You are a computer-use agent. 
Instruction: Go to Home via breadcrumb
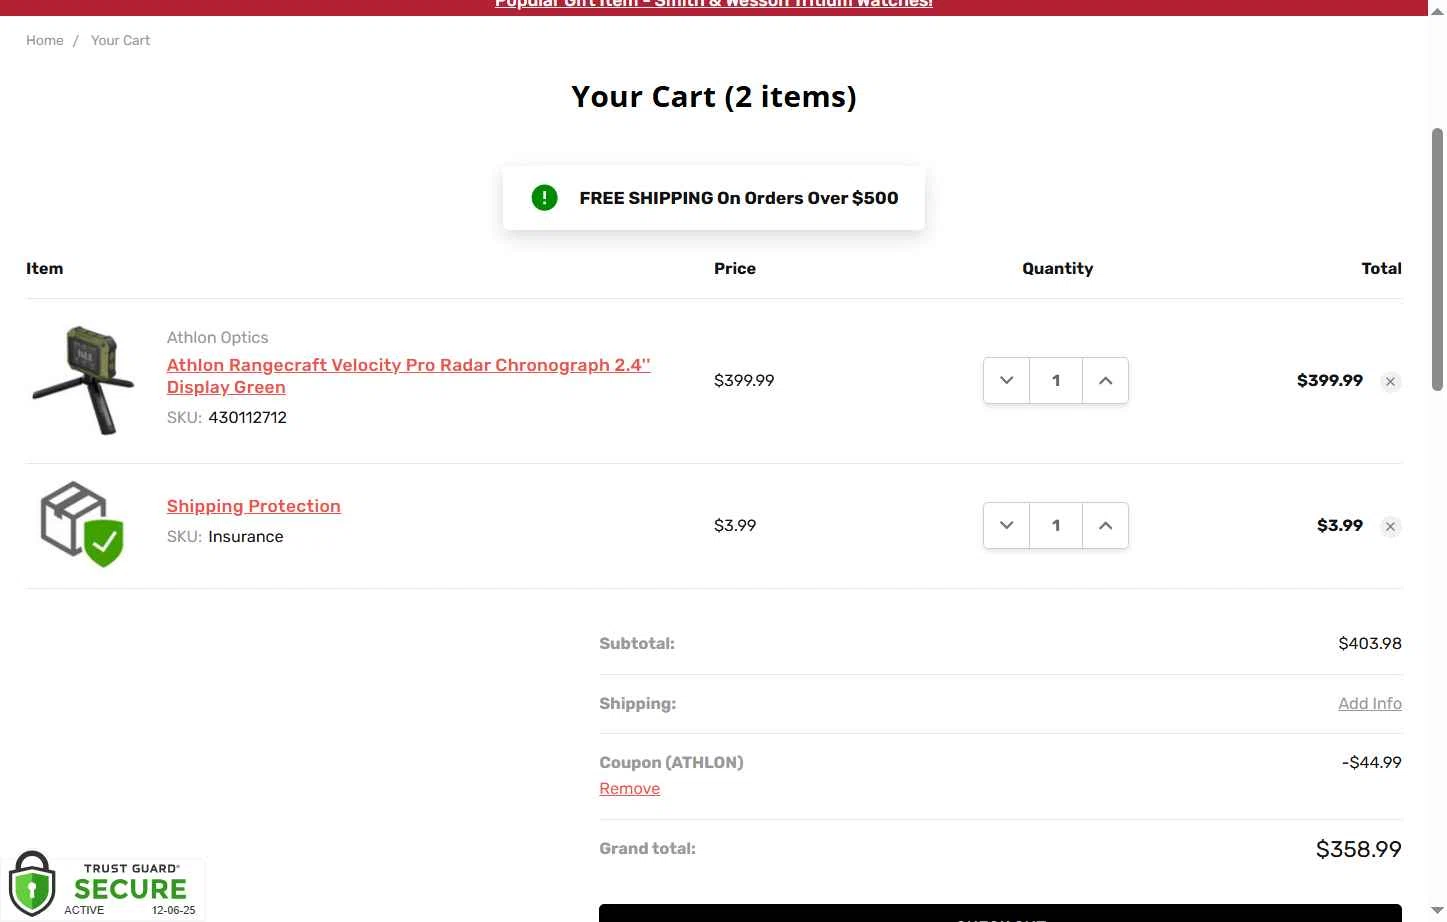pyautogui.click(x=45, y=40)
